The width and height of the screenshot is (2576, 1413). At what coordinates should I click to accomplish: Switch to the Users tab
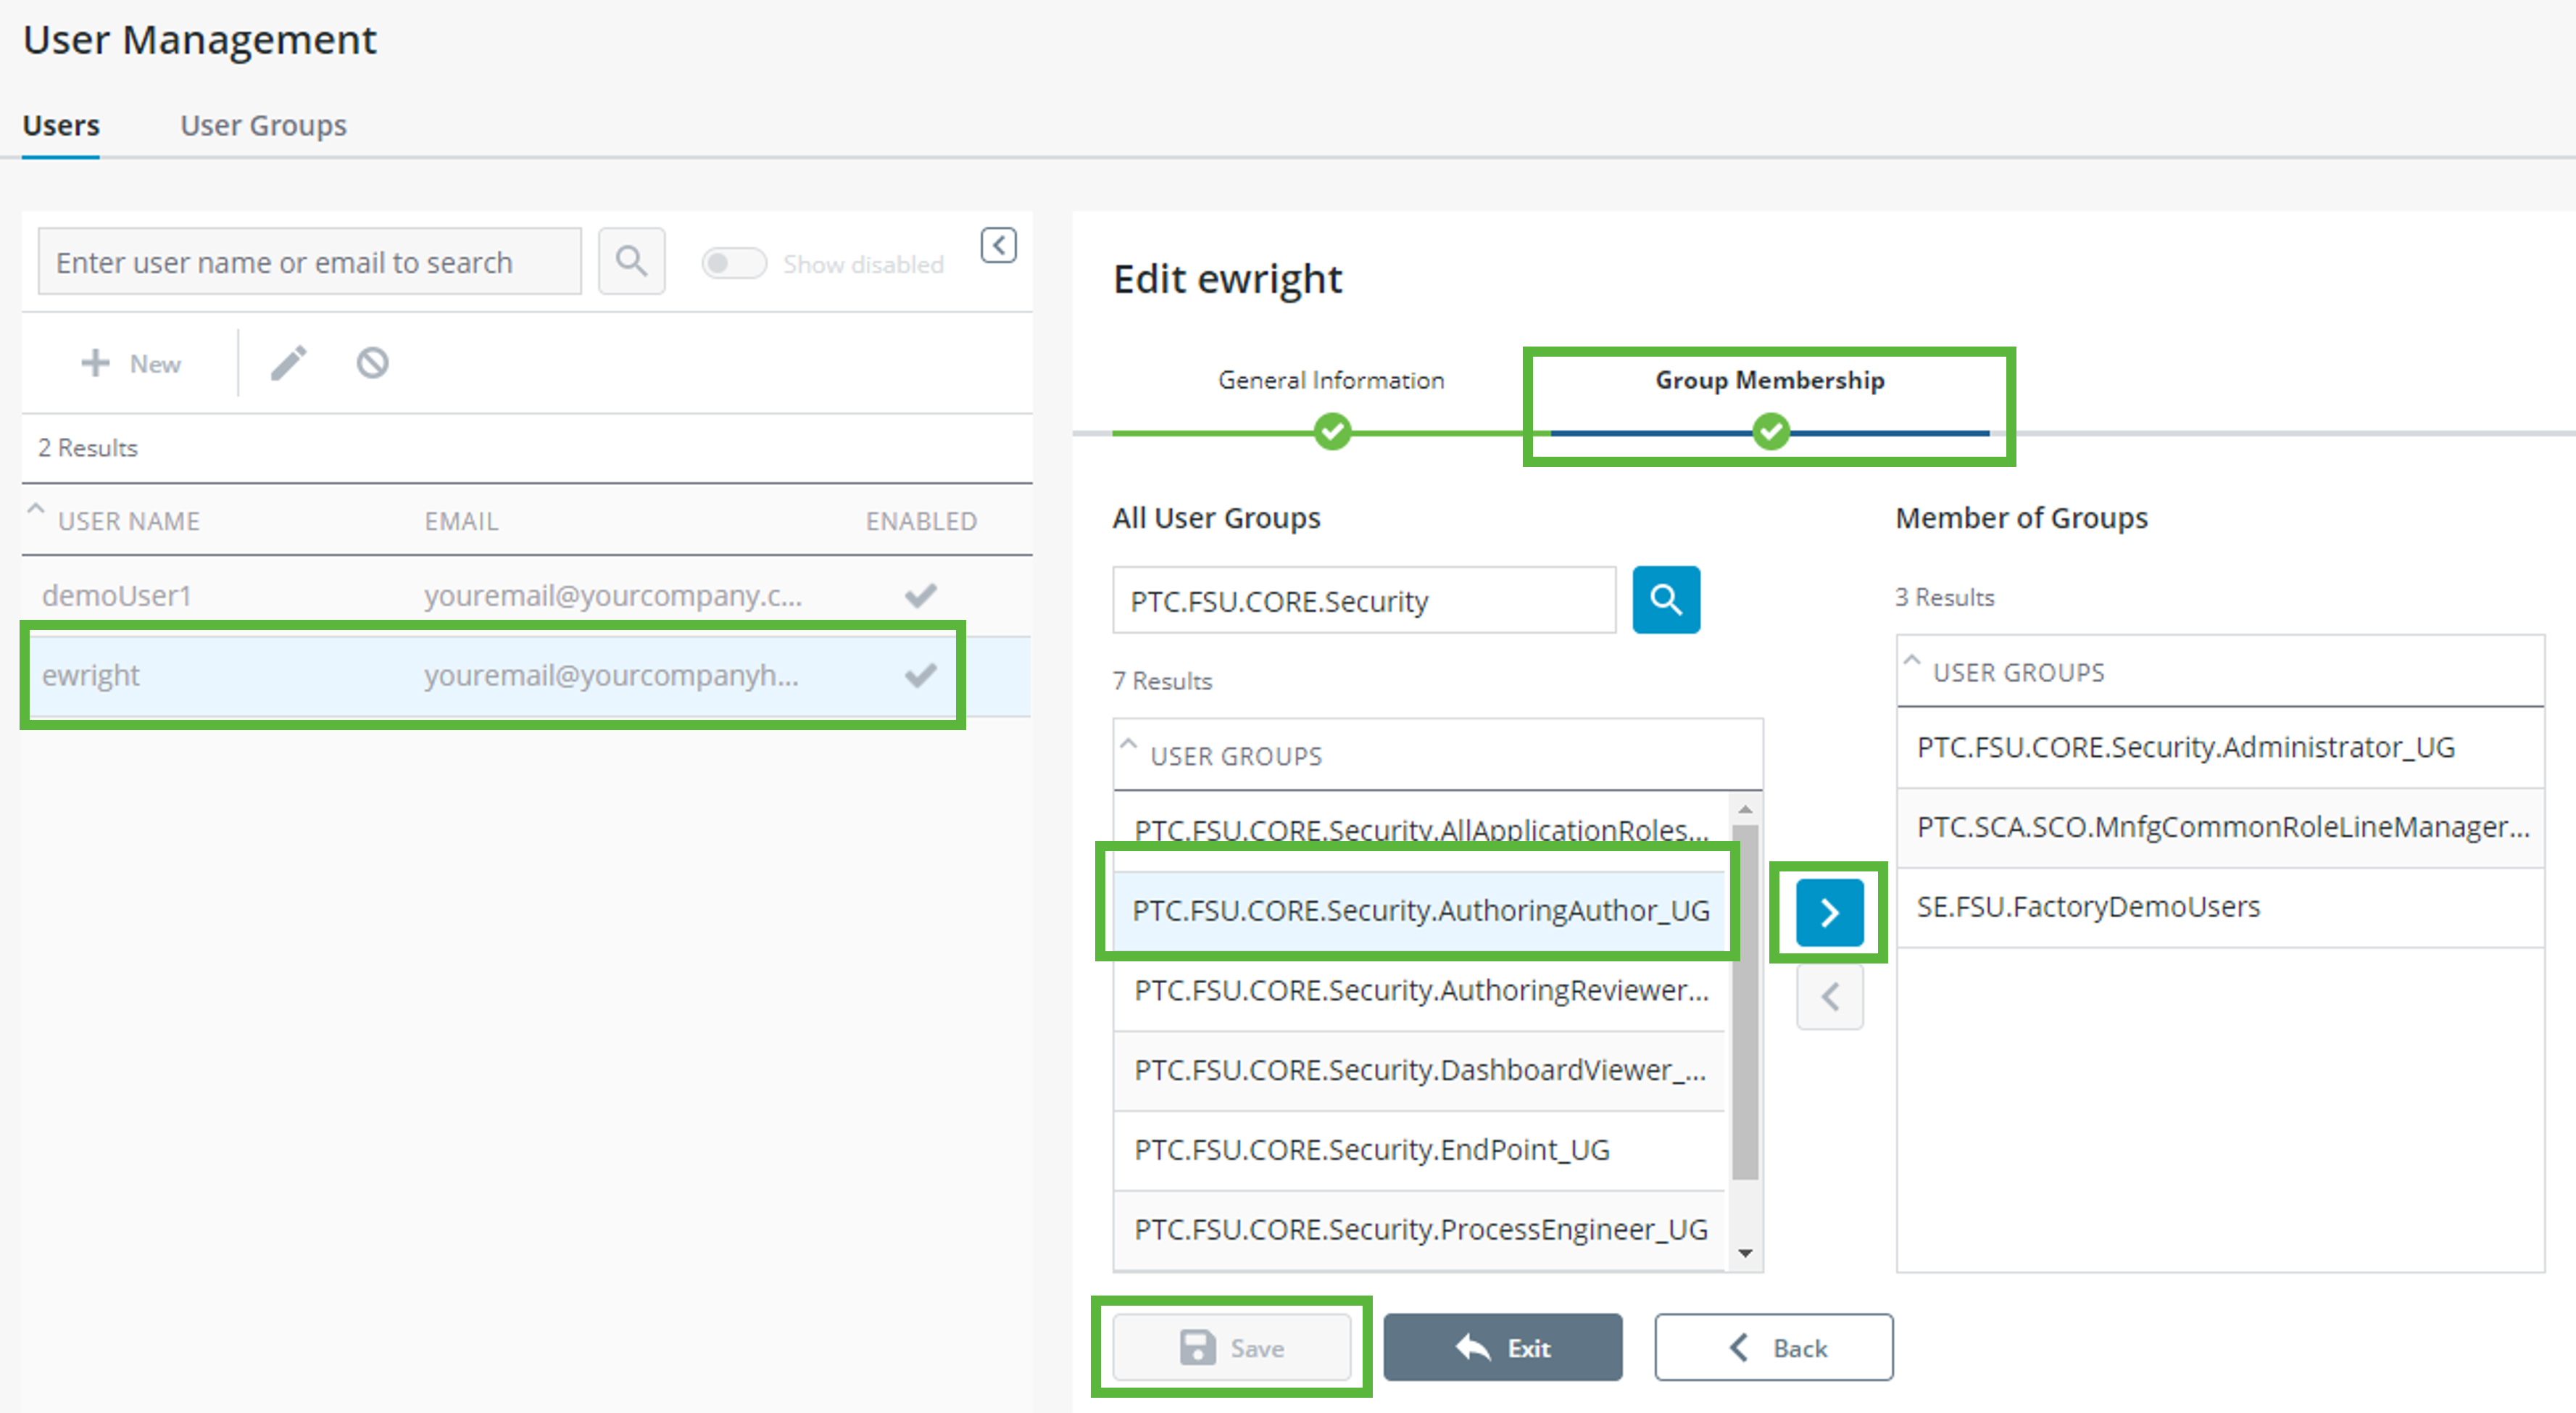[x=61, y=125]
